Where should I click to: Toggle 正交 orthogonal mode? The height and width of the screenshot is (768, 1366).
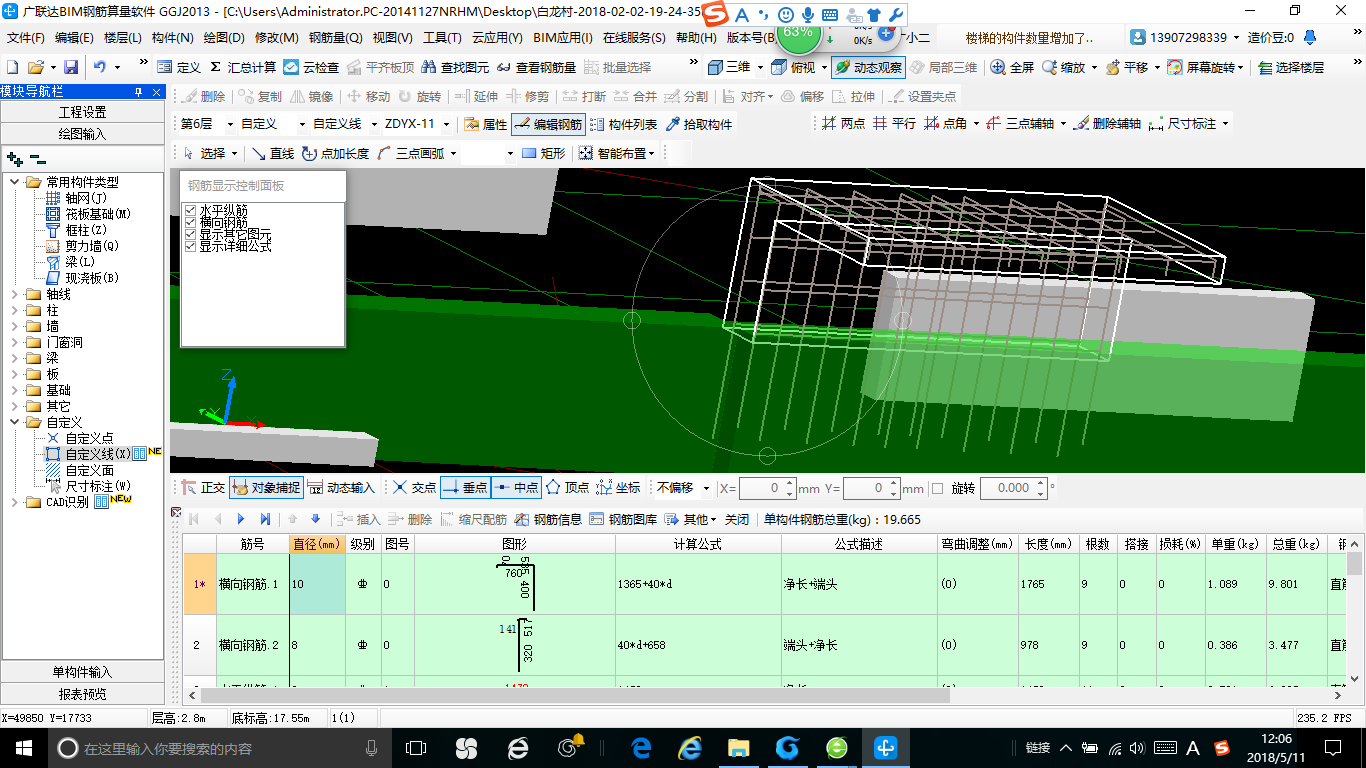coord(203,488)
